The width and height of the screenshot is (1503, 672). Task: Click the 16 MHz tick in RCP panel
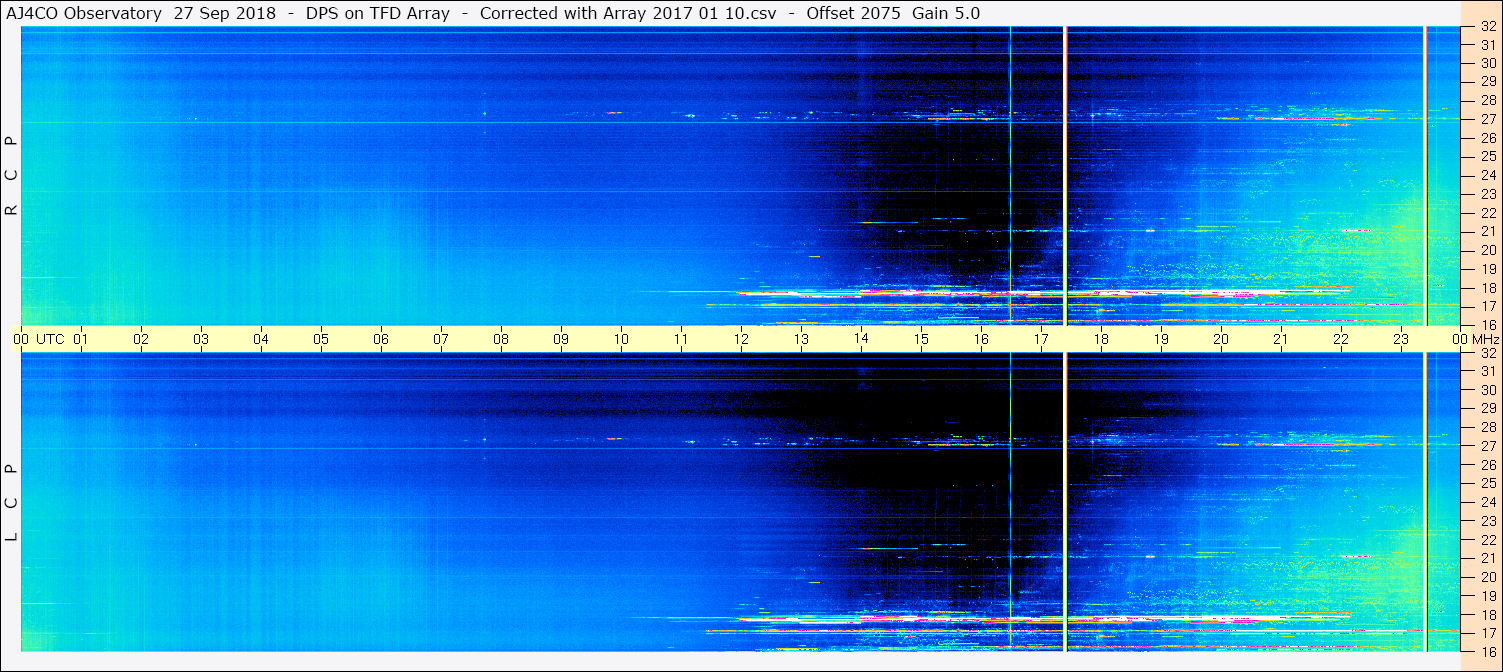point(1487,324)
